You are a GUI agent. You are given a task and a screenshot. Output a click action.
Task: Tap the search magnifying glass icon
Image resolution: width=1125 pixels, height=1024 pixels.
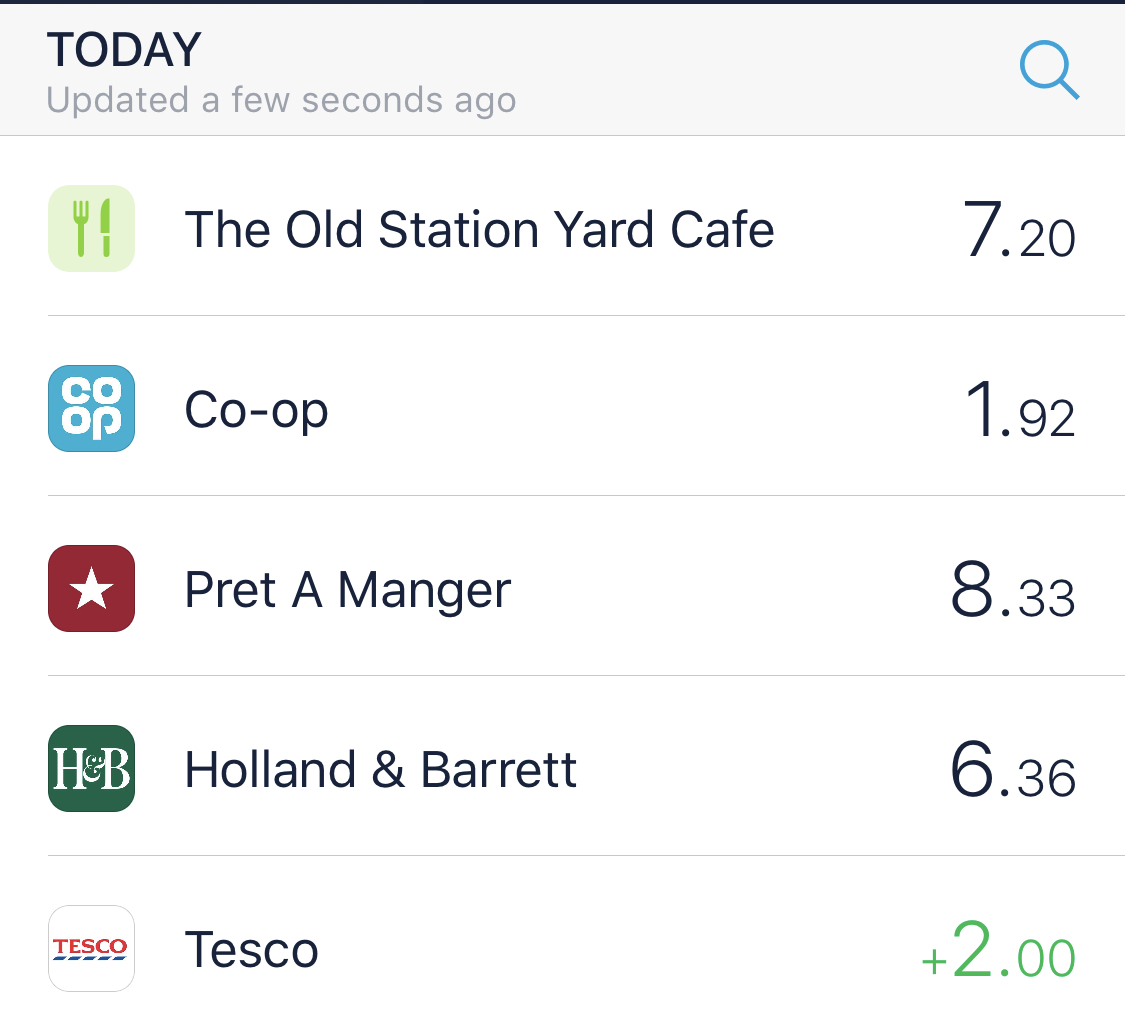pyautogui.click(x=1049, y=72)
